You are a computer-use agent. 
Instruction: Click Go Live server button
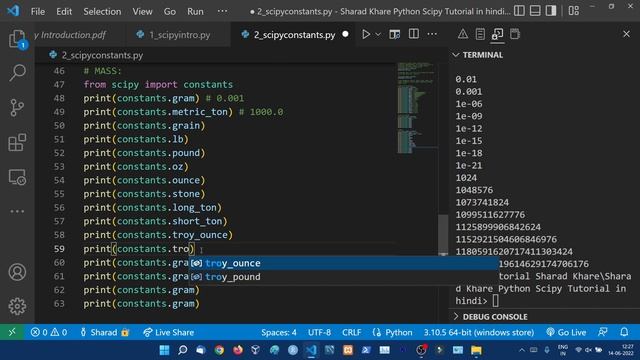click(x=566, y=332)
